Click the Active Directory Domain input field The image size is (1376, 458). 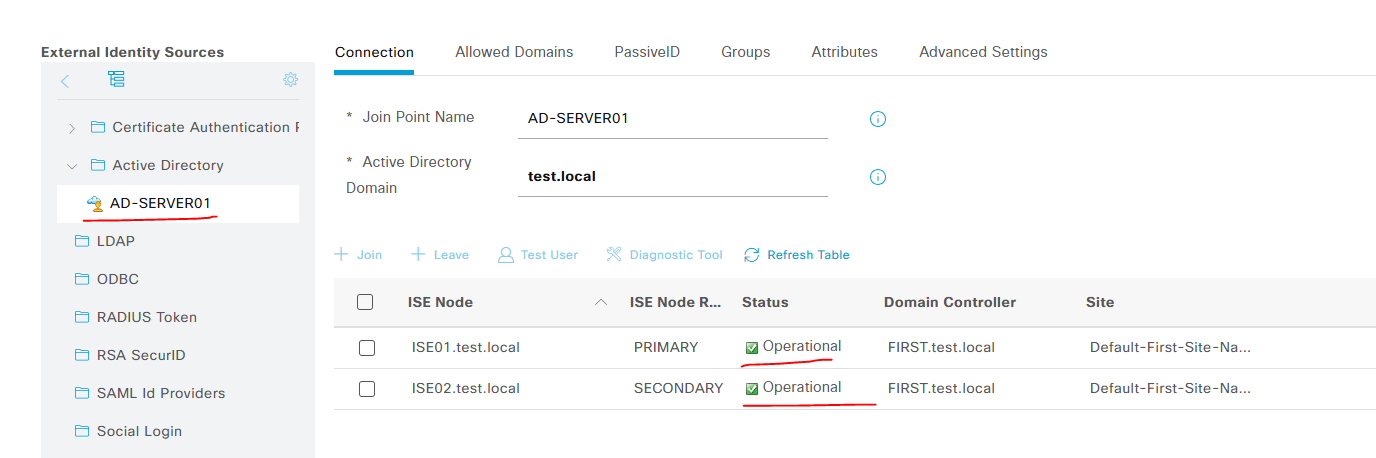click(x=673, y=177)
